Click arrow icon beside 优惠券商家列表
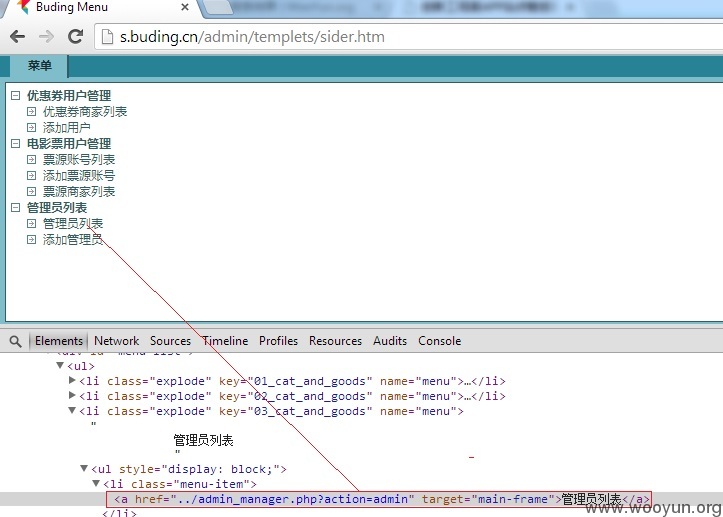The image size is (723, 517). (31, 112)
